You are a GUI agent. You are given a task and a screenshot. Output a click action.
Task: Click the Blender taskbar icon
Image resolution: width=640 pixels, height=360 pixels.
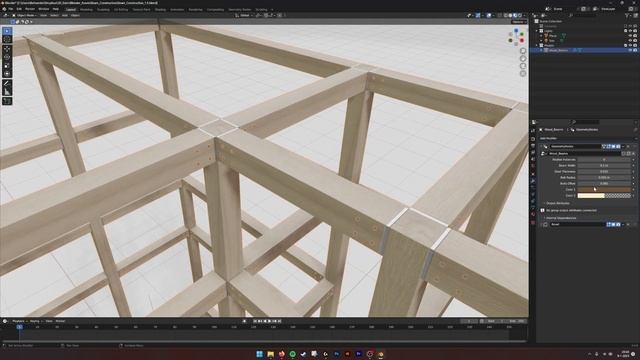pyautogui.click(x=380, y=354)
